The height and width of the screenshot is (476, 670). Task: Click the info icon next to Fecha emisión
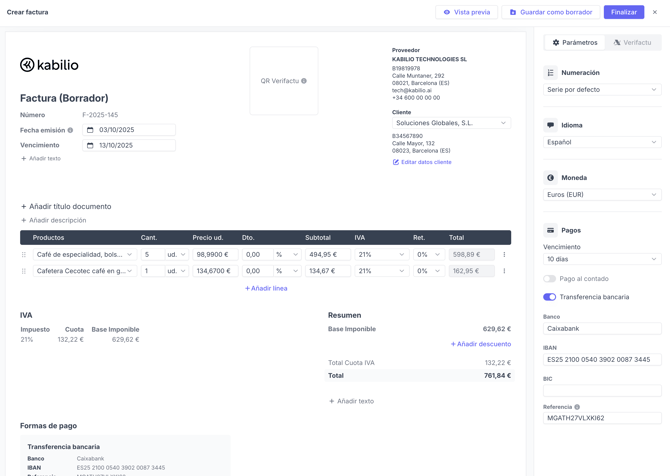pyautogui.click(x=70, y=130)
